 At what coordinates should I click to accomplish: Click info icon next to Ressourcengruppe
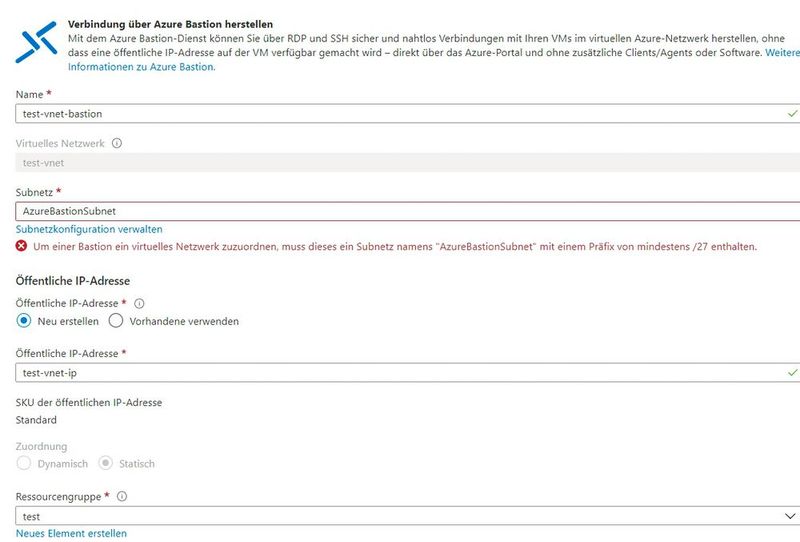tap(122, 496)
